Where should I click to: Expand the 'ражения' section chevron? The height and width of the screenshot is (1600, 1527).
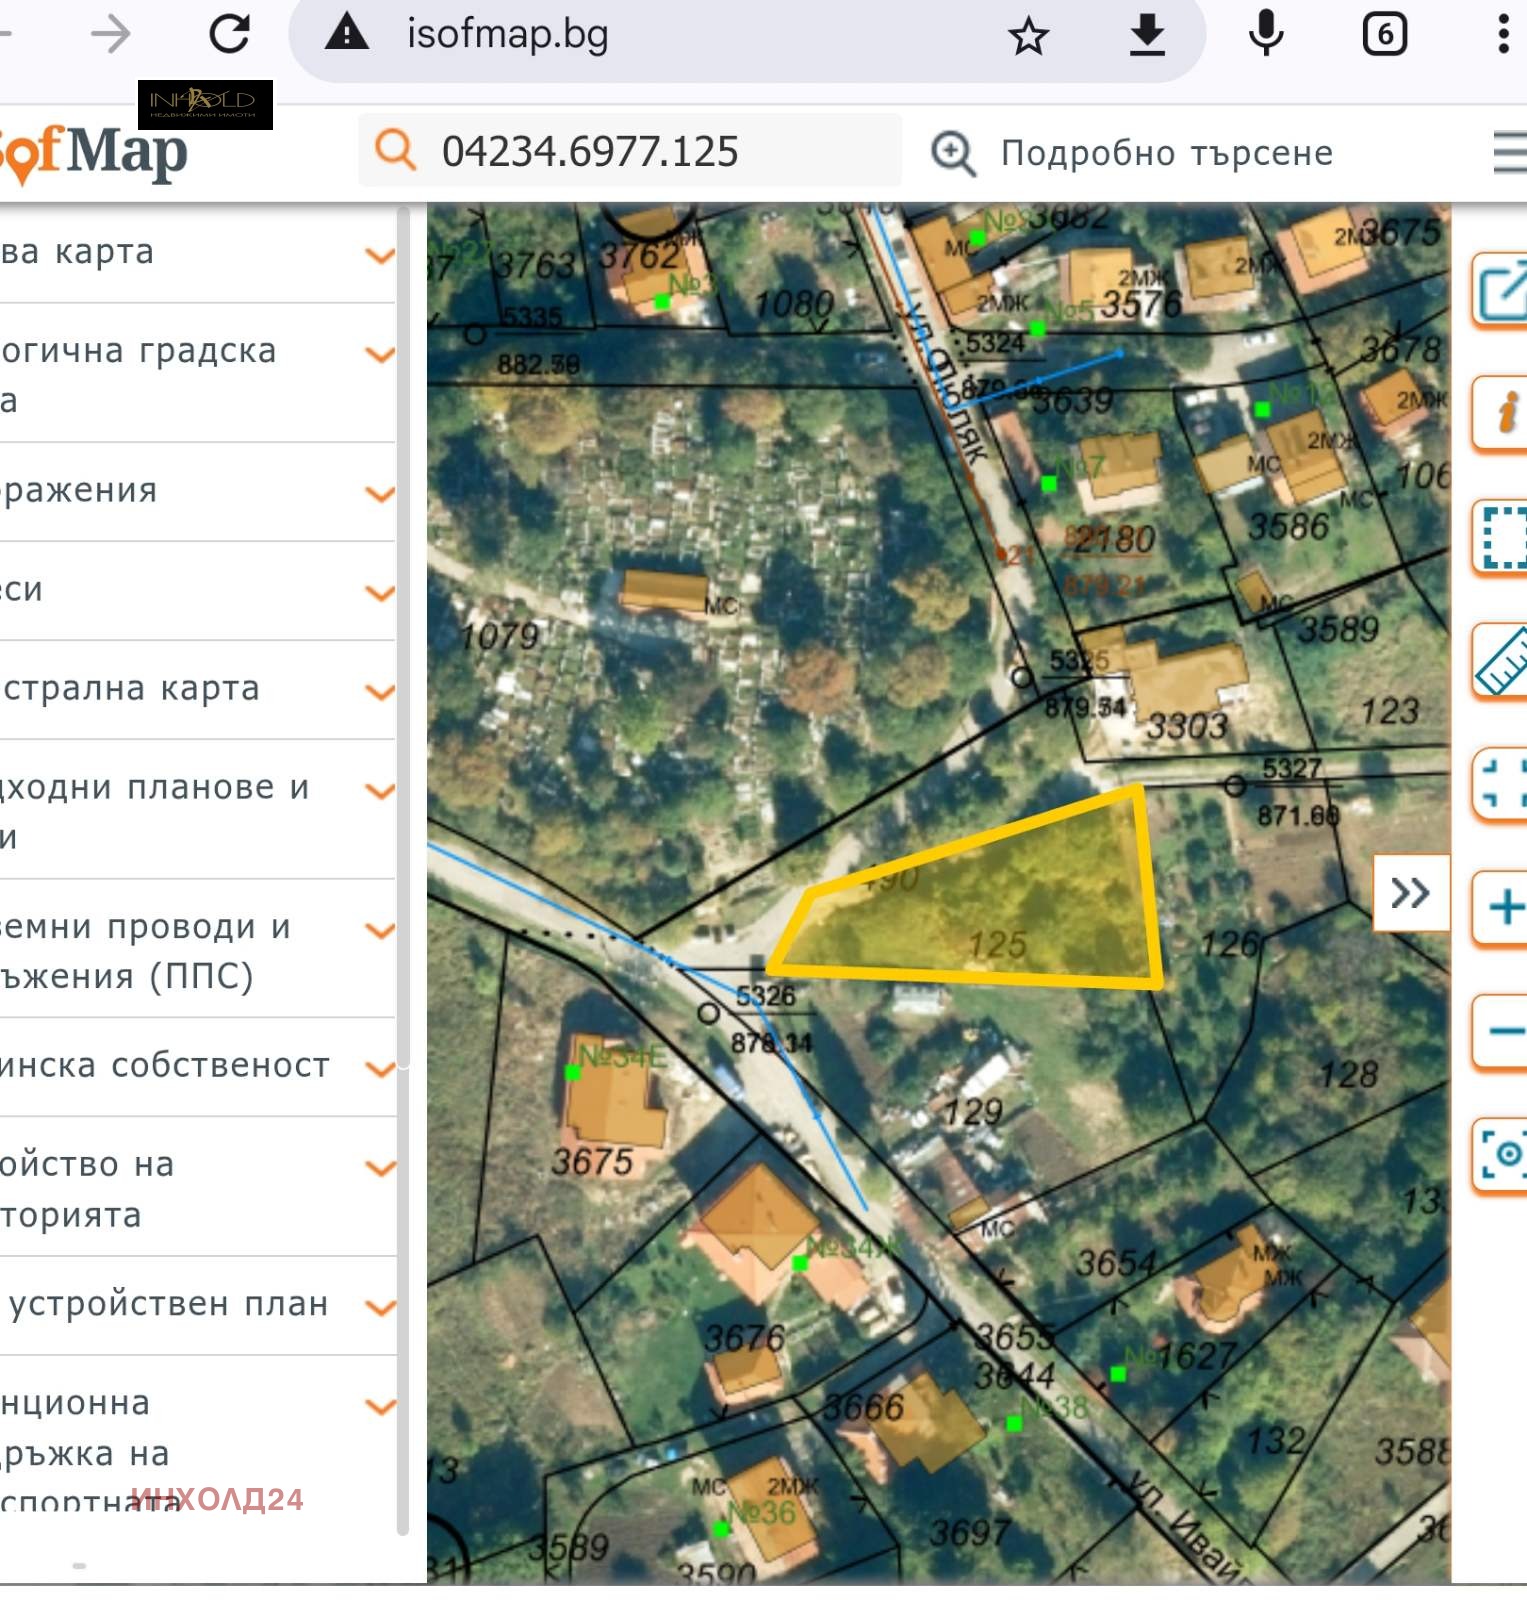[x=380, y=493]
